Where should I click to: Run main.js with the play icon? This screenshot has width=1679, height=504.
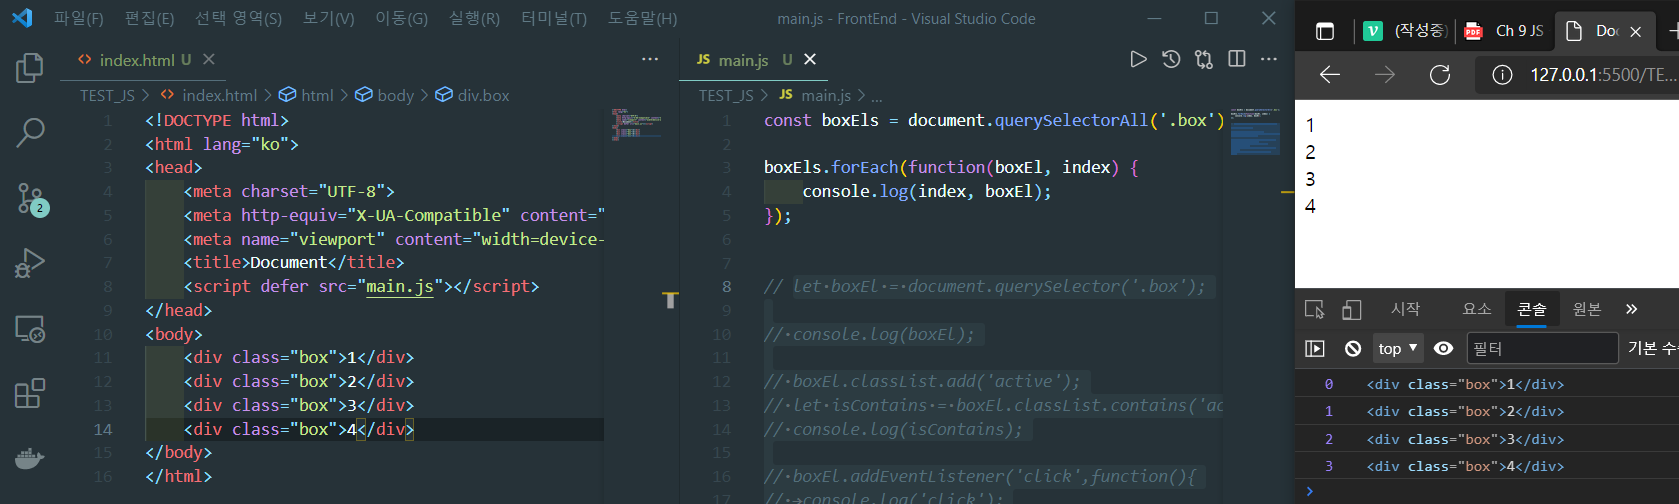[1138, 59]
